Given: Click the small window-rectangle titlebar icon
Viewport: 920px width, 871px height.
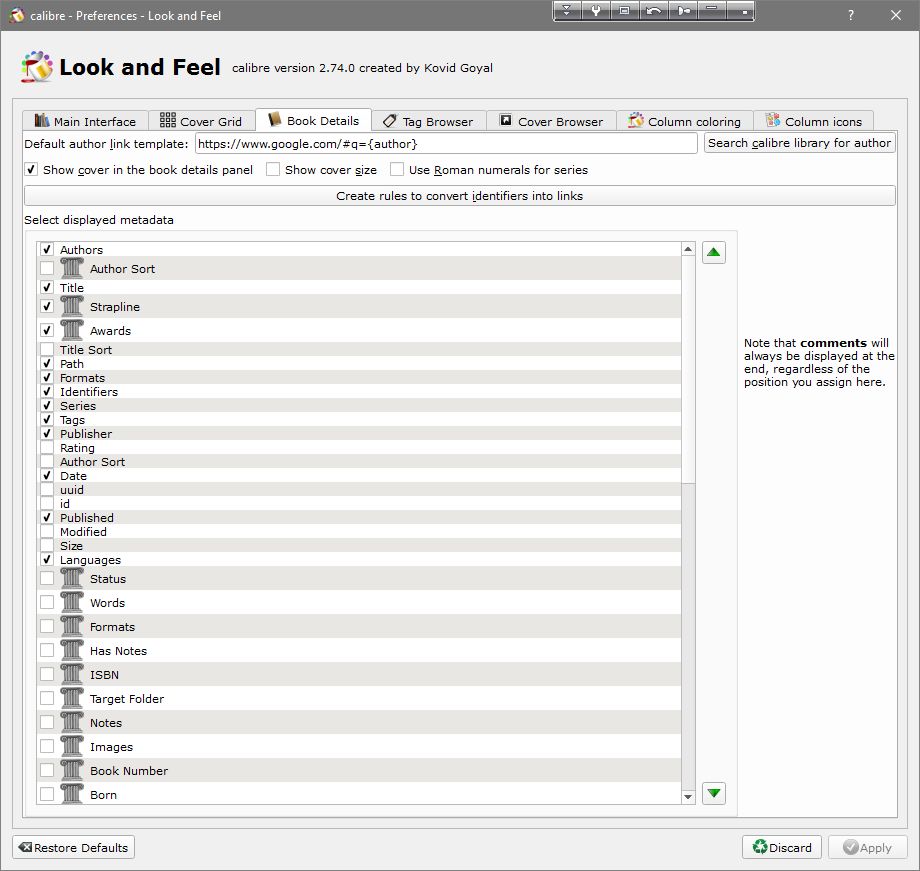Looking at the screenshot, I should tap(624, 11).
